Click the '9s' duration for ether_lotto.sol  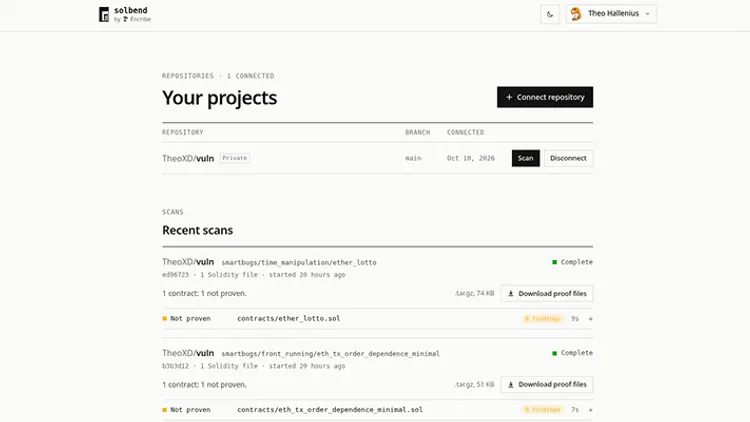pos(574,319)
